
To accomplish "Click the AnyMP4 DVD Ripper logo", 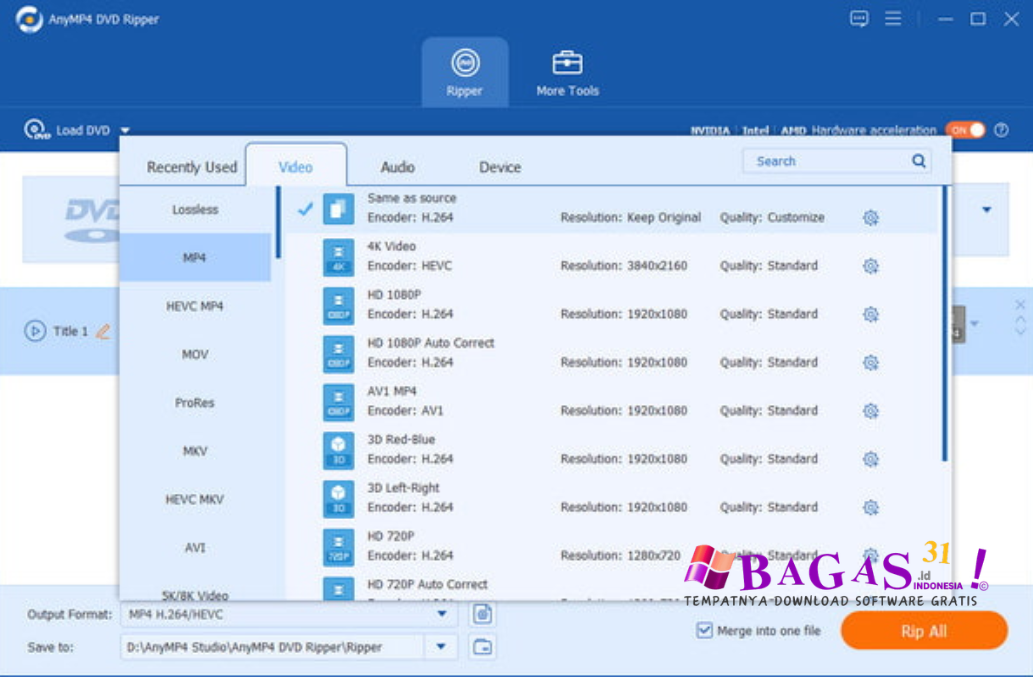I will click(29, 19).
